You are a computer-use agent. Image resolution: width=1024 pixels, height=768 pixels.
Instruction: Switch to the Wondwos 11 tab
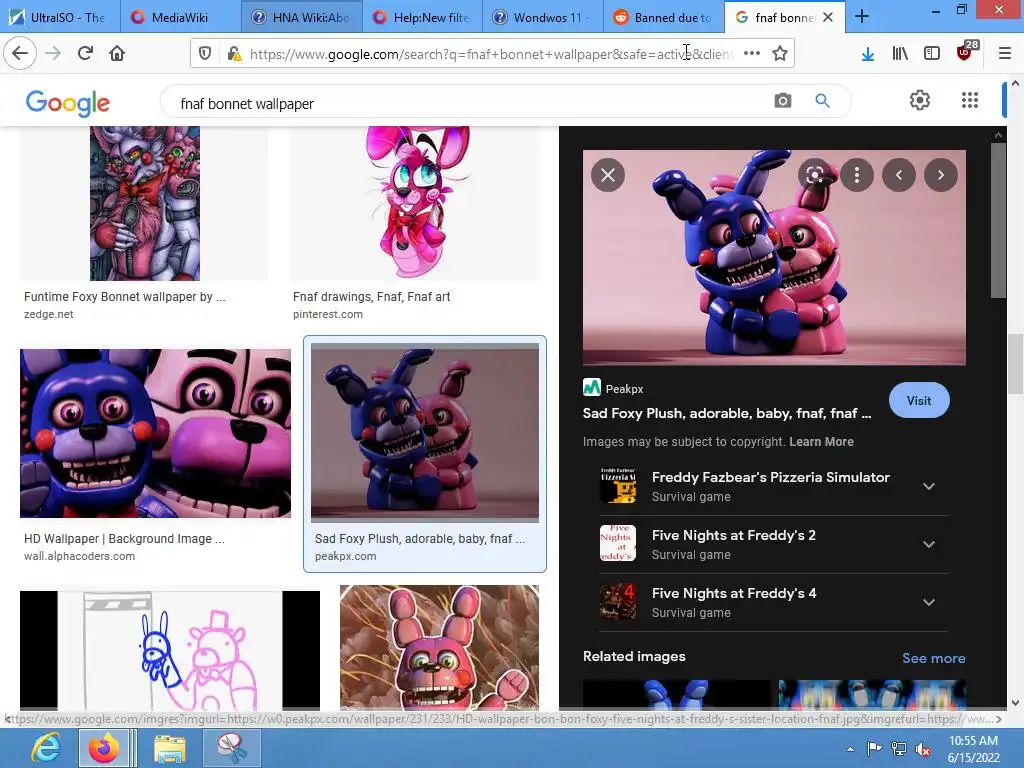point(542,17)
